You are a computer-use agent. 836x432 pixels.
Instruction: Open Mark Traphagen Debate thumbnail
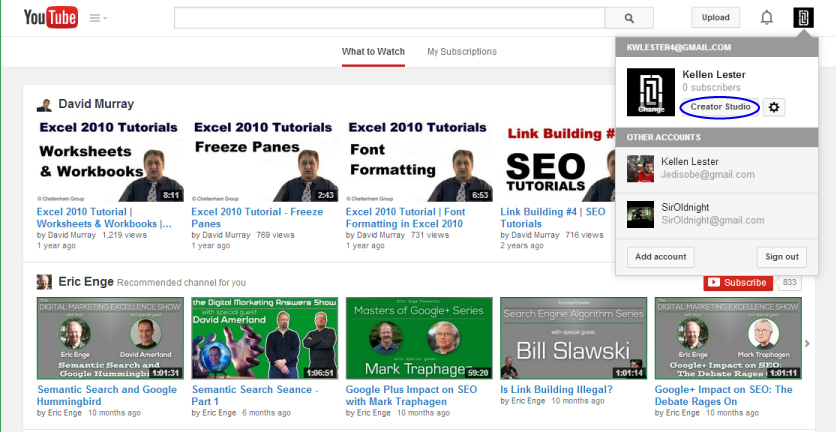coord(728,338)
